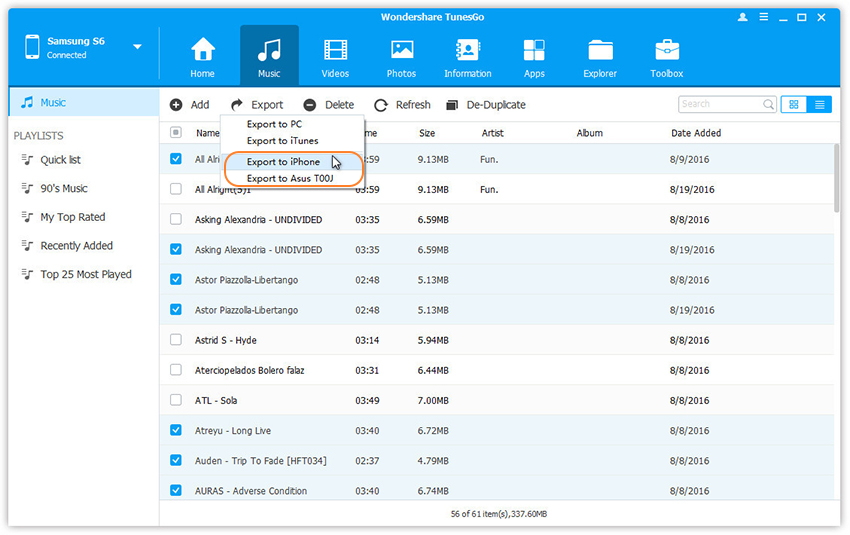Uncheck Asking Alexandria row dated 8/19/2016
The image size is (850, 535).
coord(176,249)
